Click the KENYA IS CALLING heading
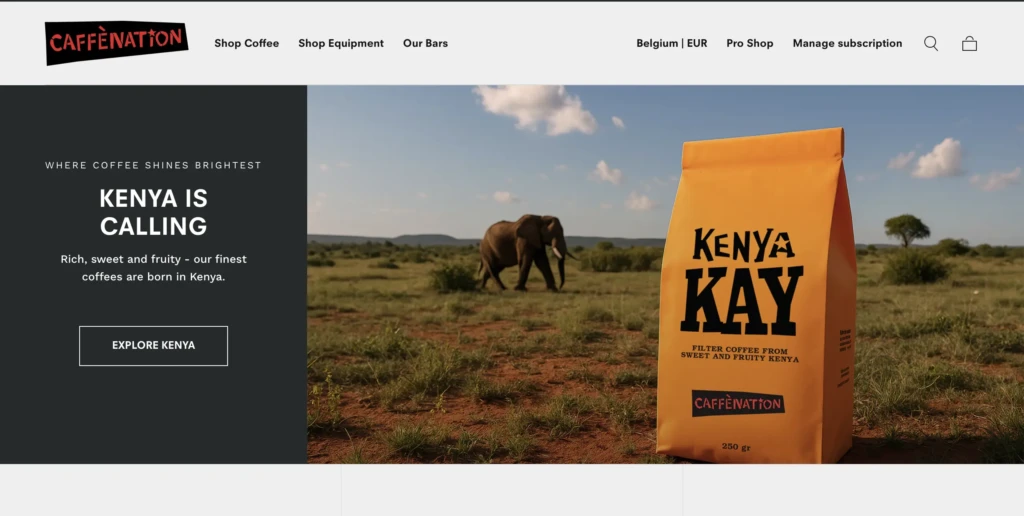The width and height of the screenshot is (1024, 516). click(153, 212)
